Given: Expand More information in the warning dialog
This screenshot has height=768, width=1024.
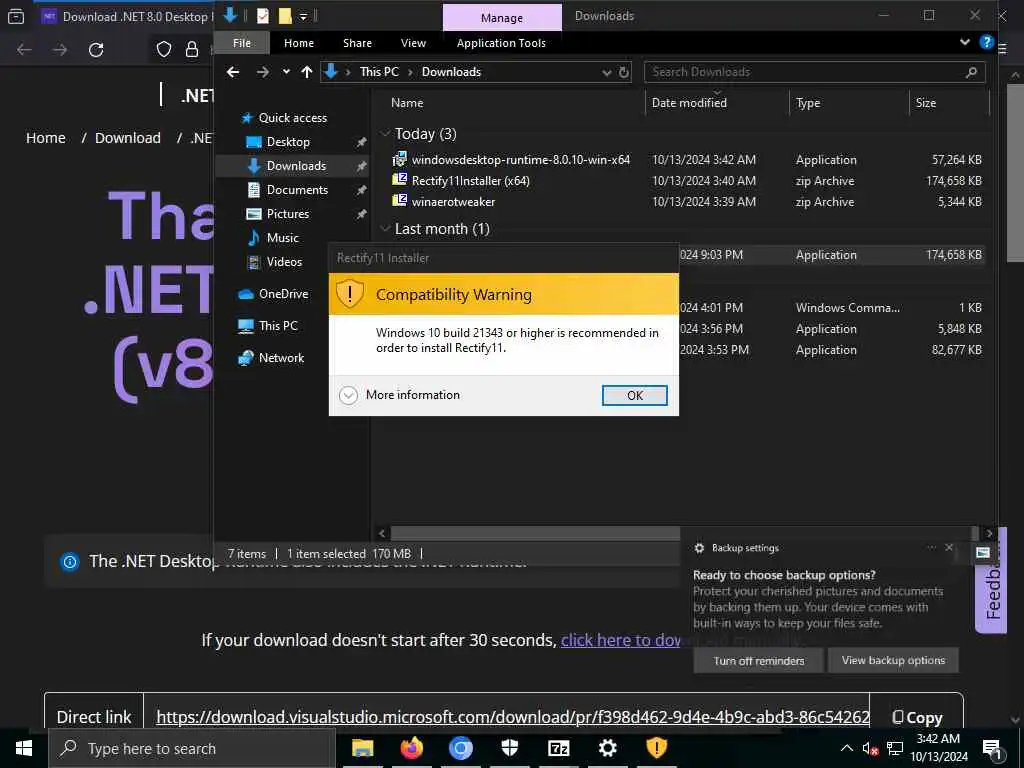Looking at the screenshot, I should pyautogui.click(x=400, y=394).
